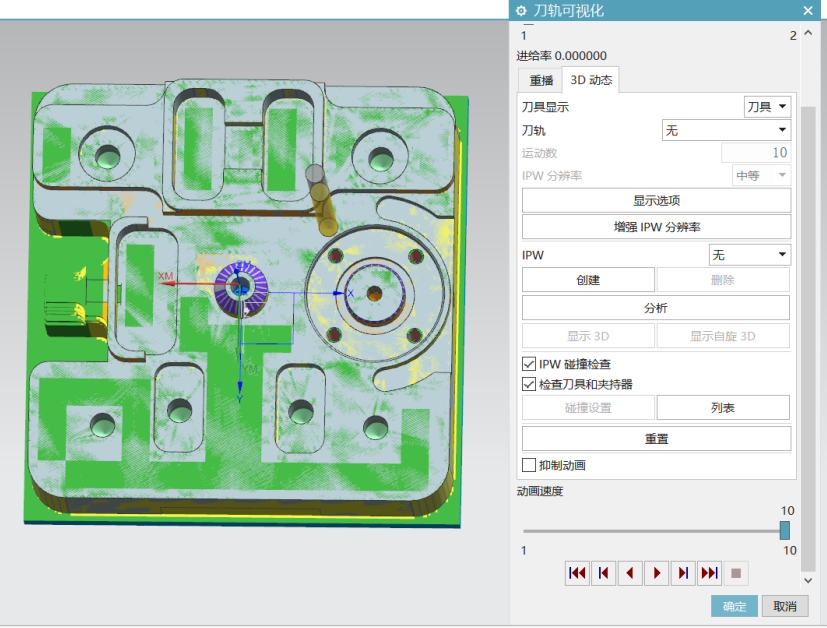
Task: Open the 刀轨 dropdown set to 无
Action: (726, 130)
